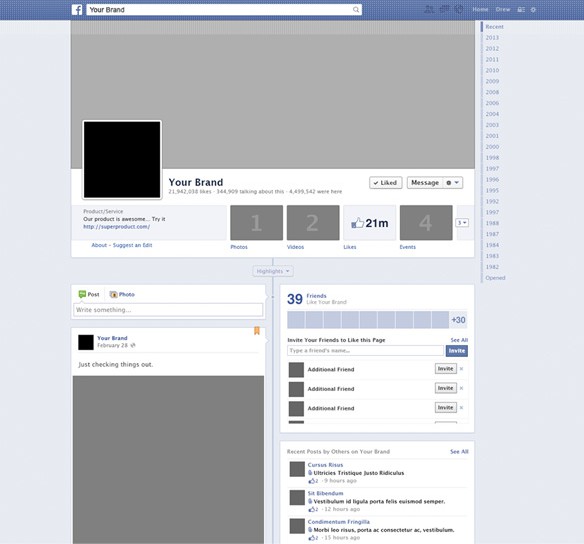Screen dimensions: 584x544
Task: Open the superproduct.com link
Action: point(117,227)
